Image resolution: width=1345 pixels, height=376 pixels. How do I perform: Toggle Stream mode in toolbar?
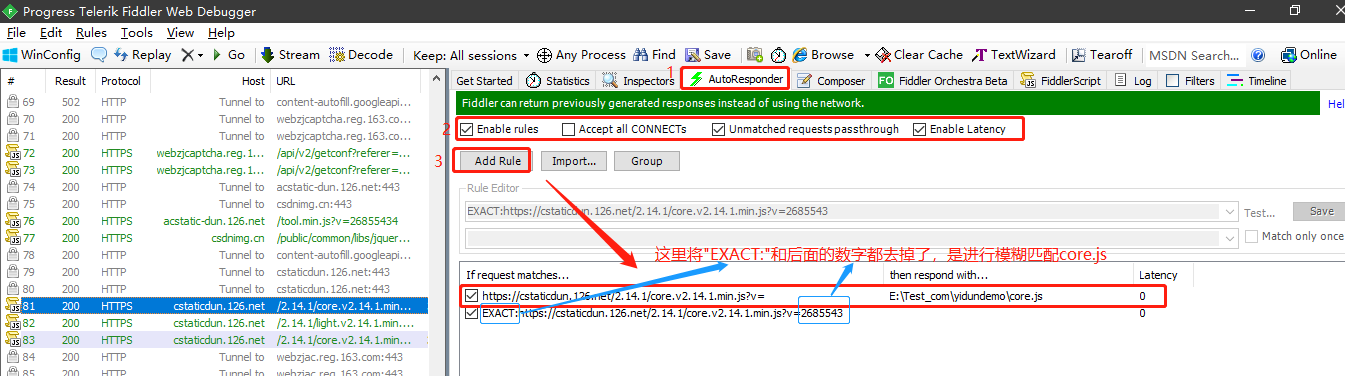pyautogui.click(x=290, y=55)
